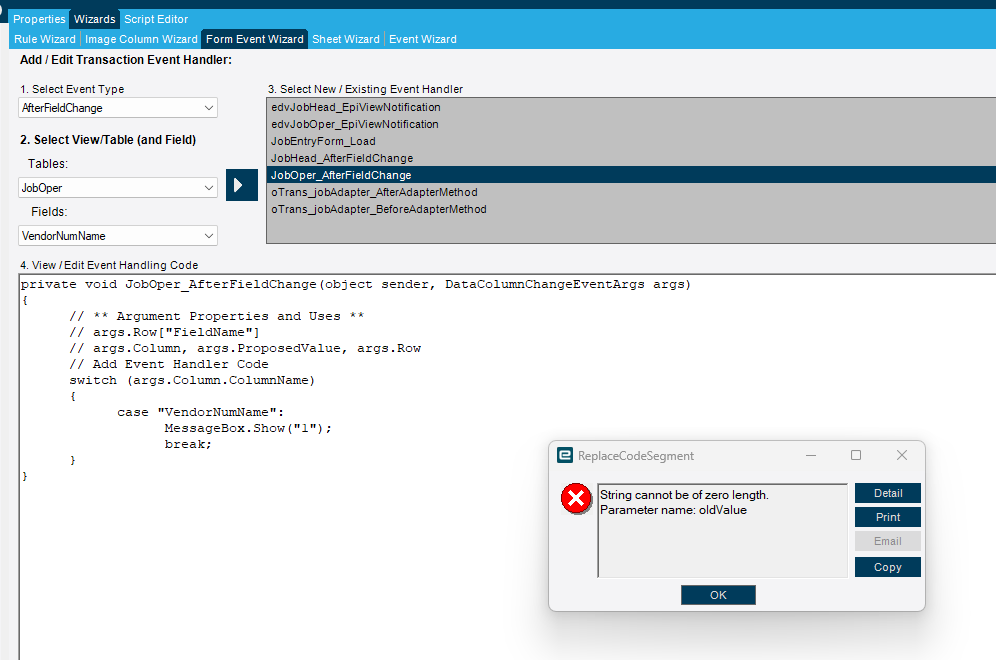
Task: Switch to the Script Editor tab
Action: tap(156, 19)
